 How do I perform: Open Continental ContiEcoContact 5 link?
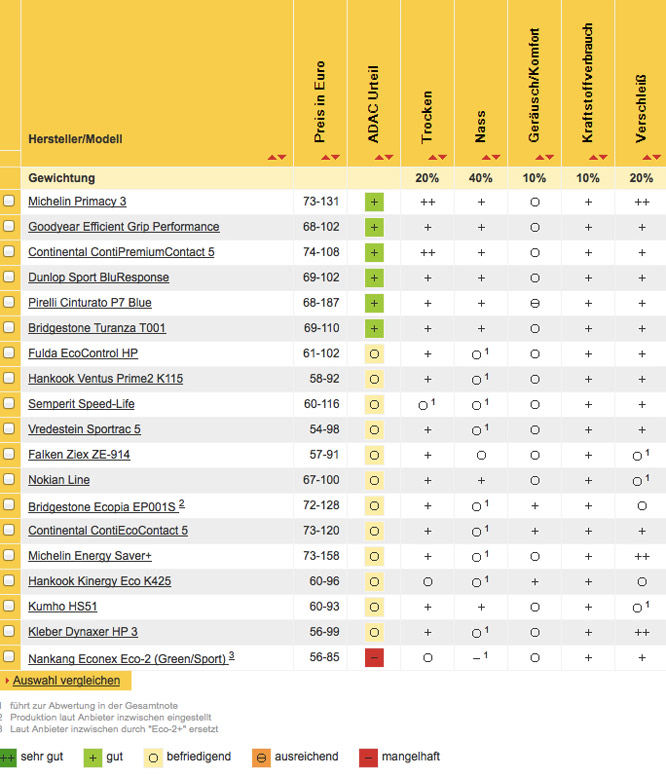coord(108,530)
